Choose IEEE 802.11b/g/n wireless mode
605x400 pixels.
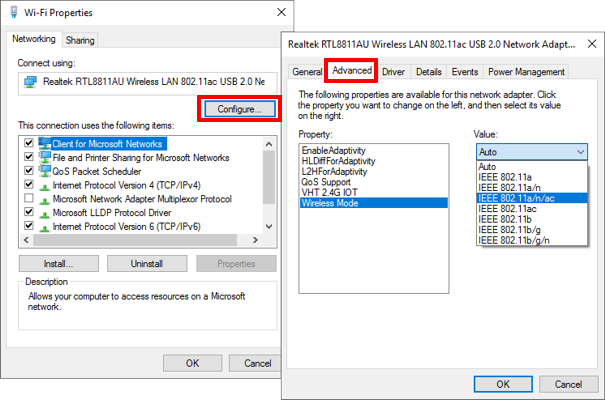coord(532,240)
